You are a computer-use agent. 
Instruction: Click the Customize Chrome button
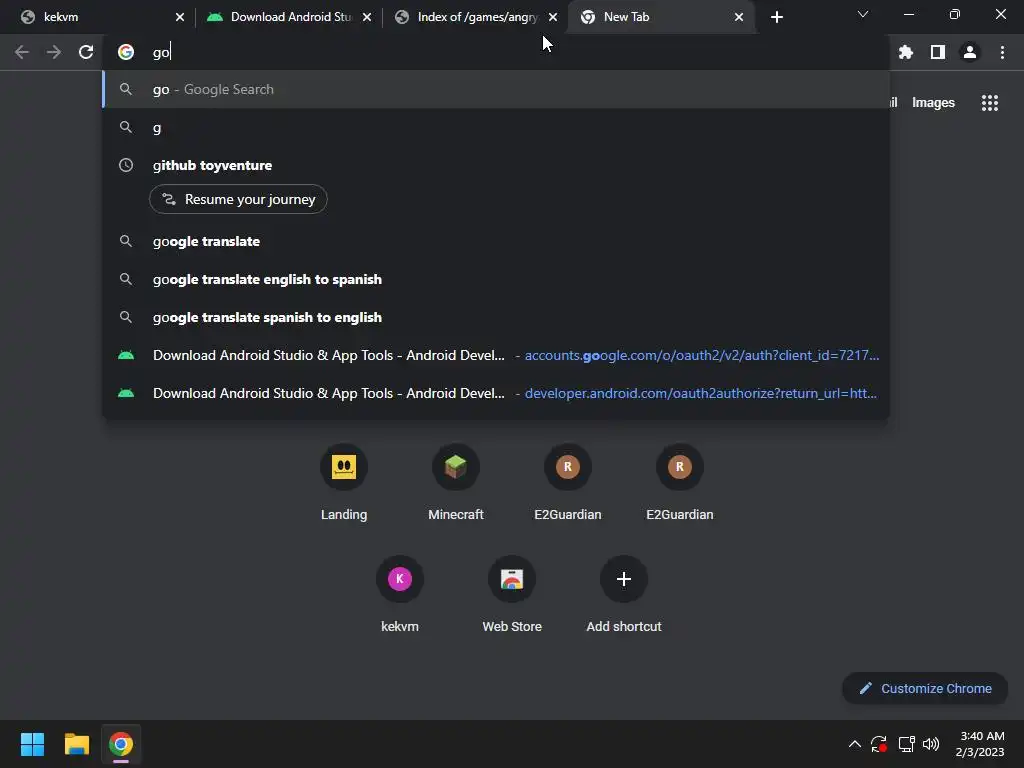pyautogui.click(x=925, y=688)
